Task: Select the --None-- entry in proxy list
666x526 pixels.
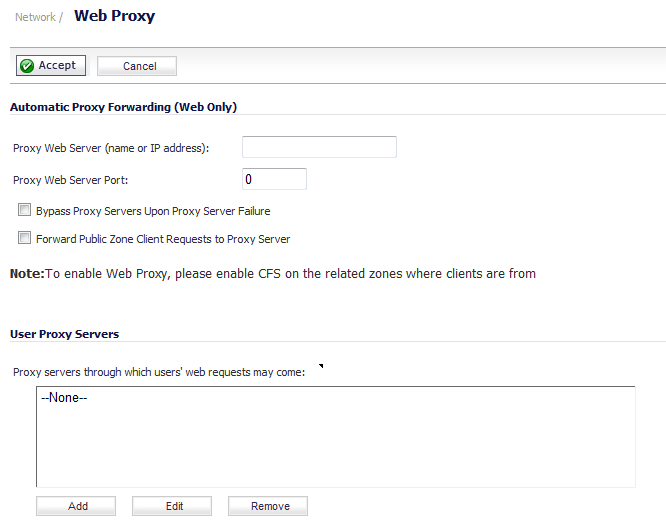Action: click(64, 398)
